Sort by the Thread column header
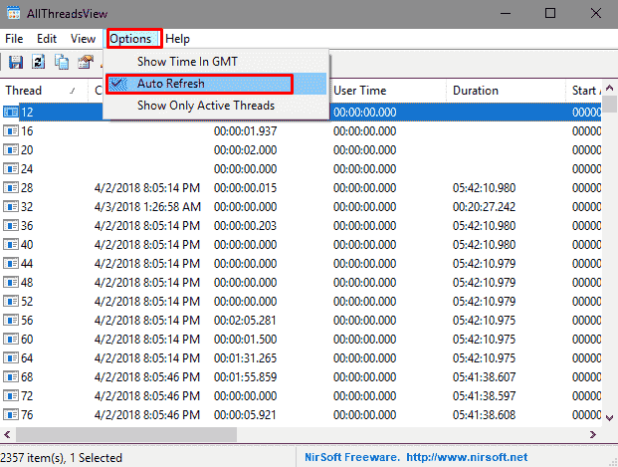The image size is (618, 467). click(43, 91)
